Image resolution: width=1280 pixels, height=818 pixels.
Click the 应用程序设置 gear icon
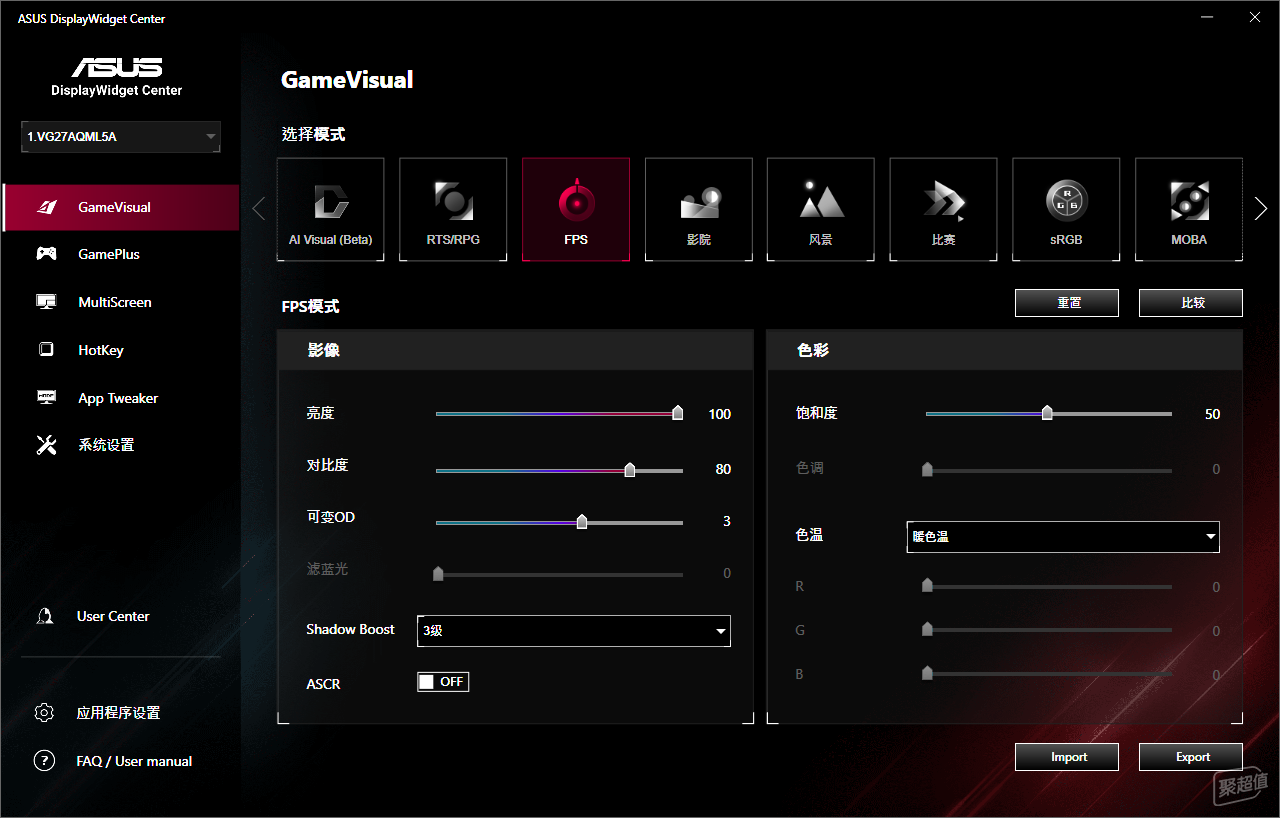coord(44,713)
